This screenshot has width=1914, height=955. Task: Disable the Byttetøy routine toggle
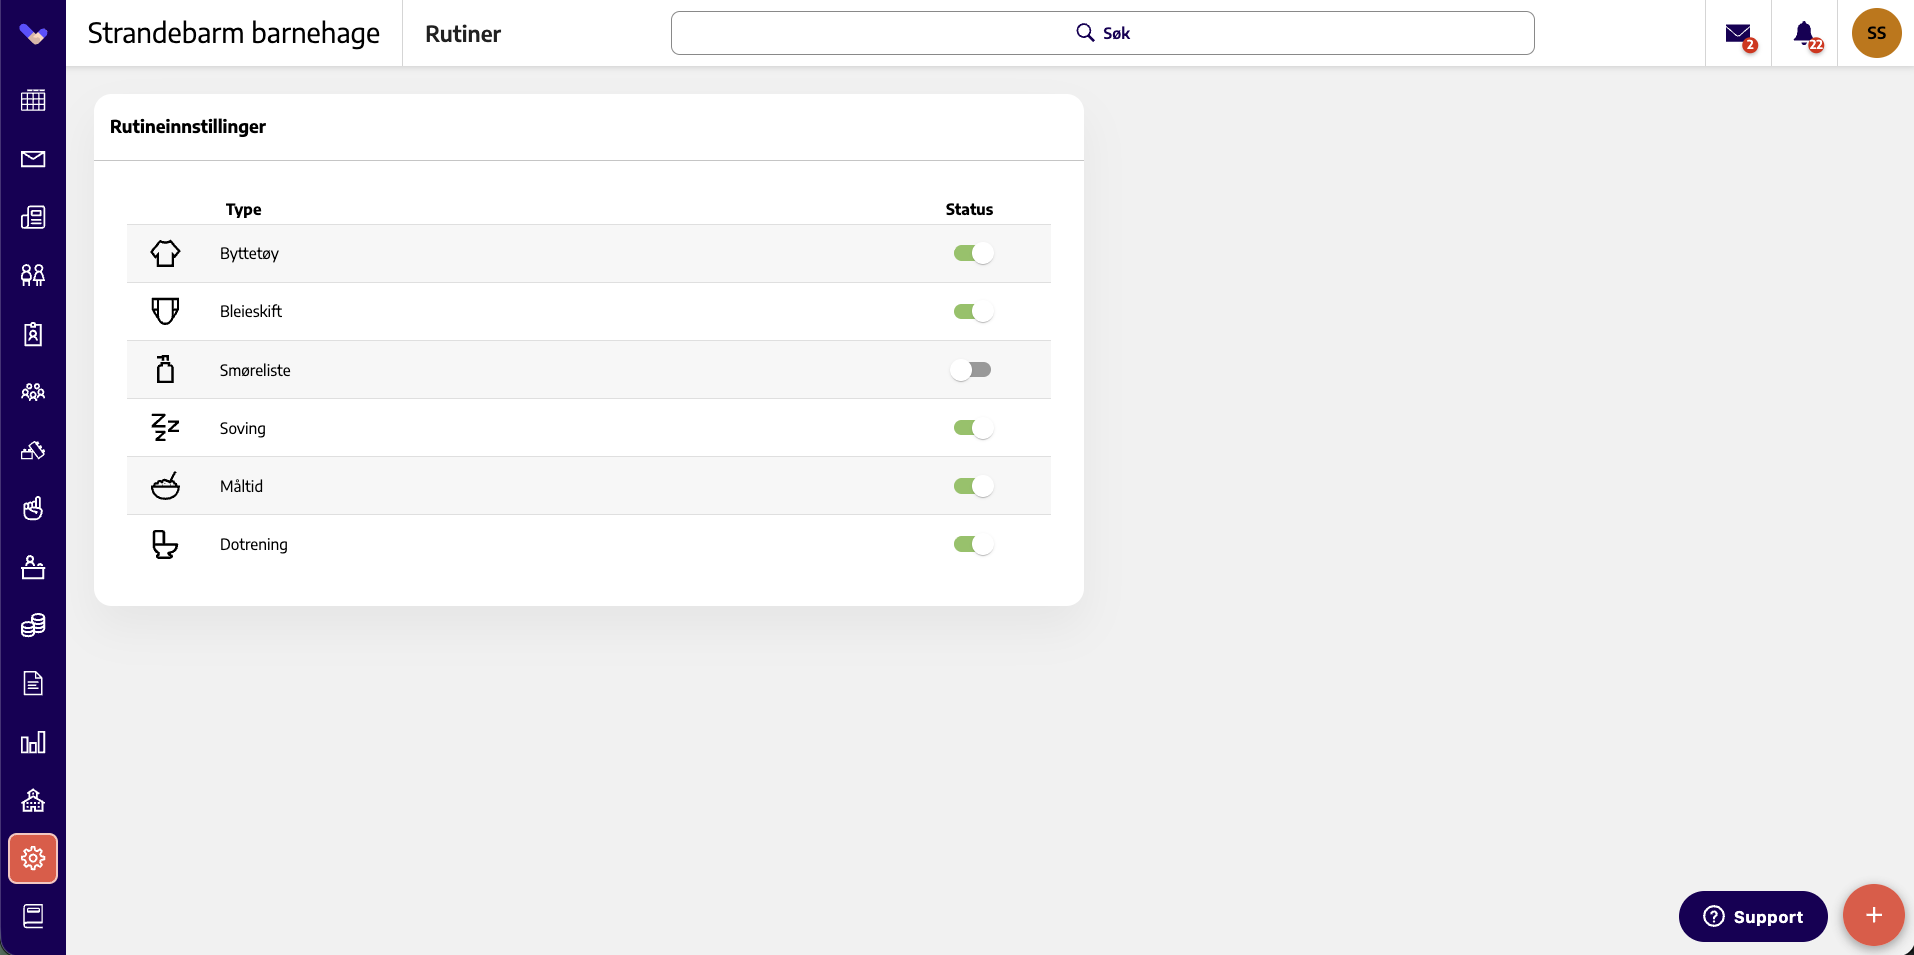pos(973,253)
